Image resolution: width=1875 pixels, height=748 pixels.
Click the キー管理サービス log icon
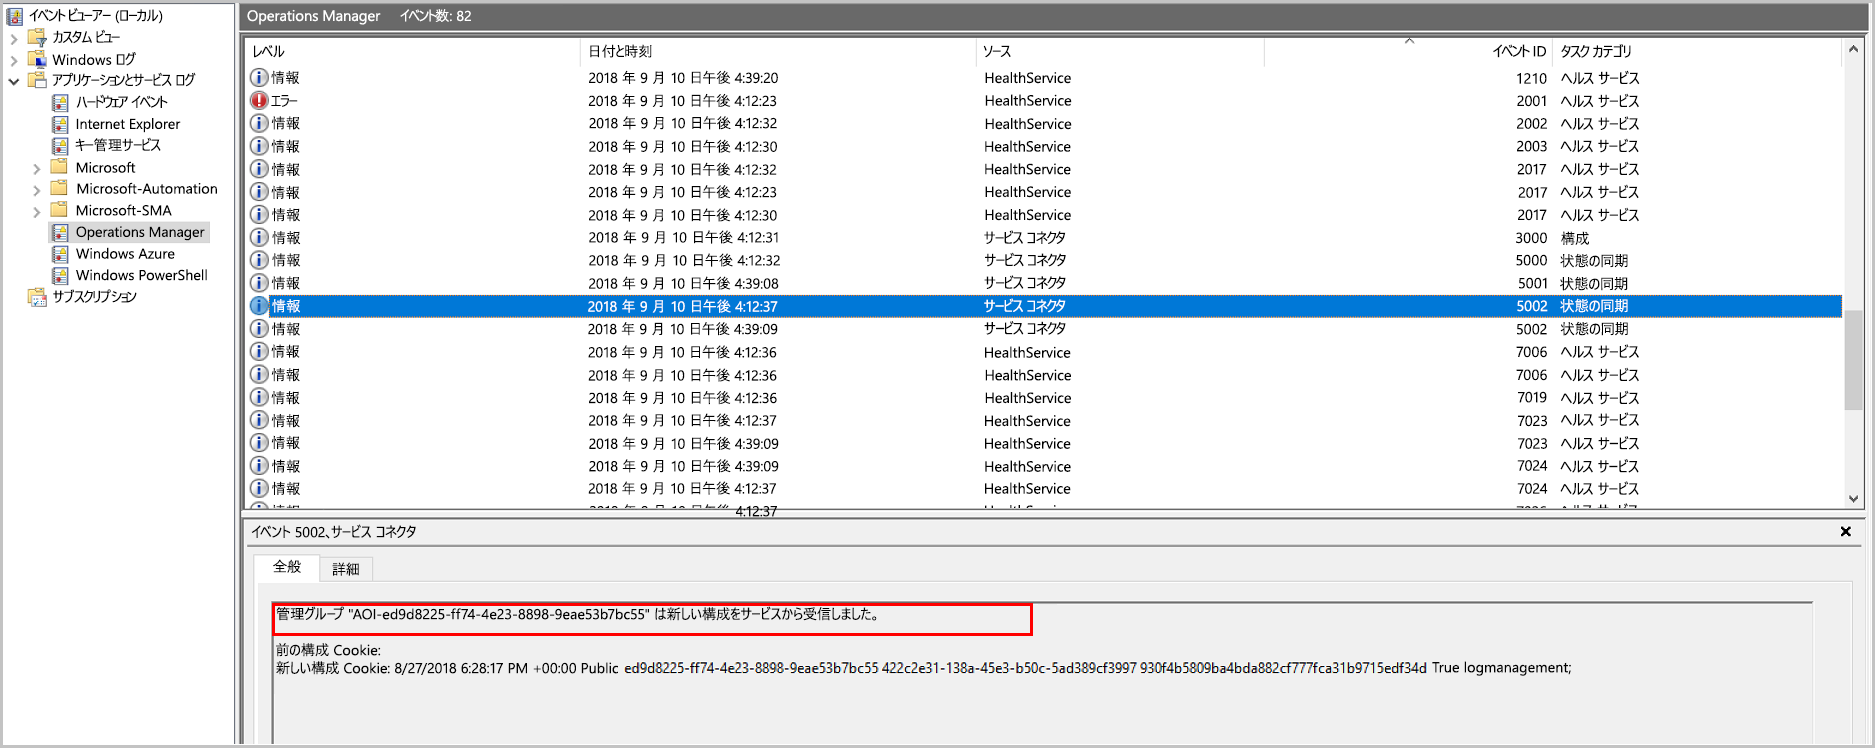click(60, 145)
